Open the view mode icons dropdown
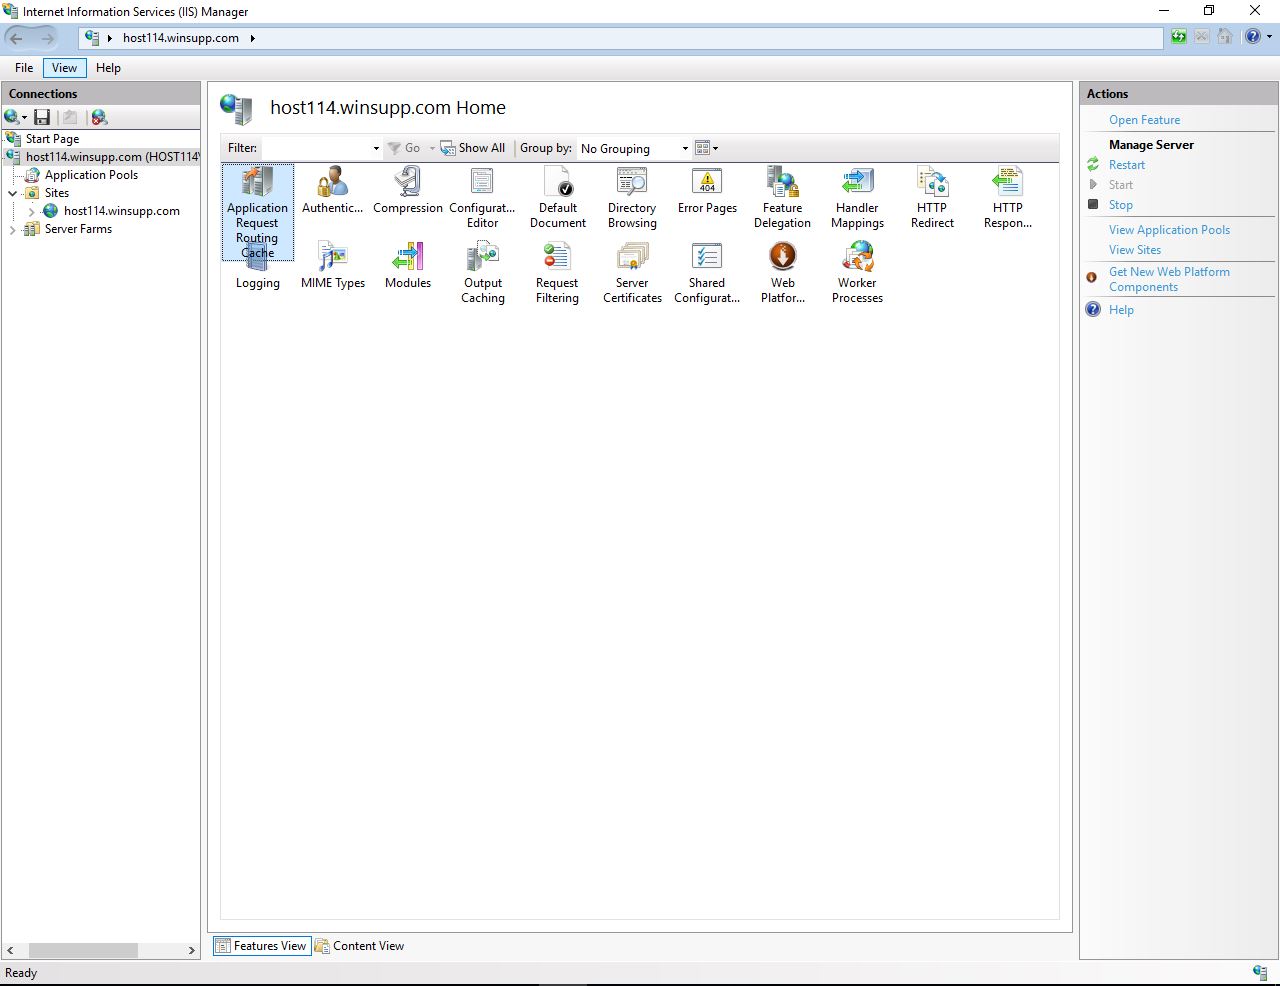The image size is (1280, 986). click(707, 148)
